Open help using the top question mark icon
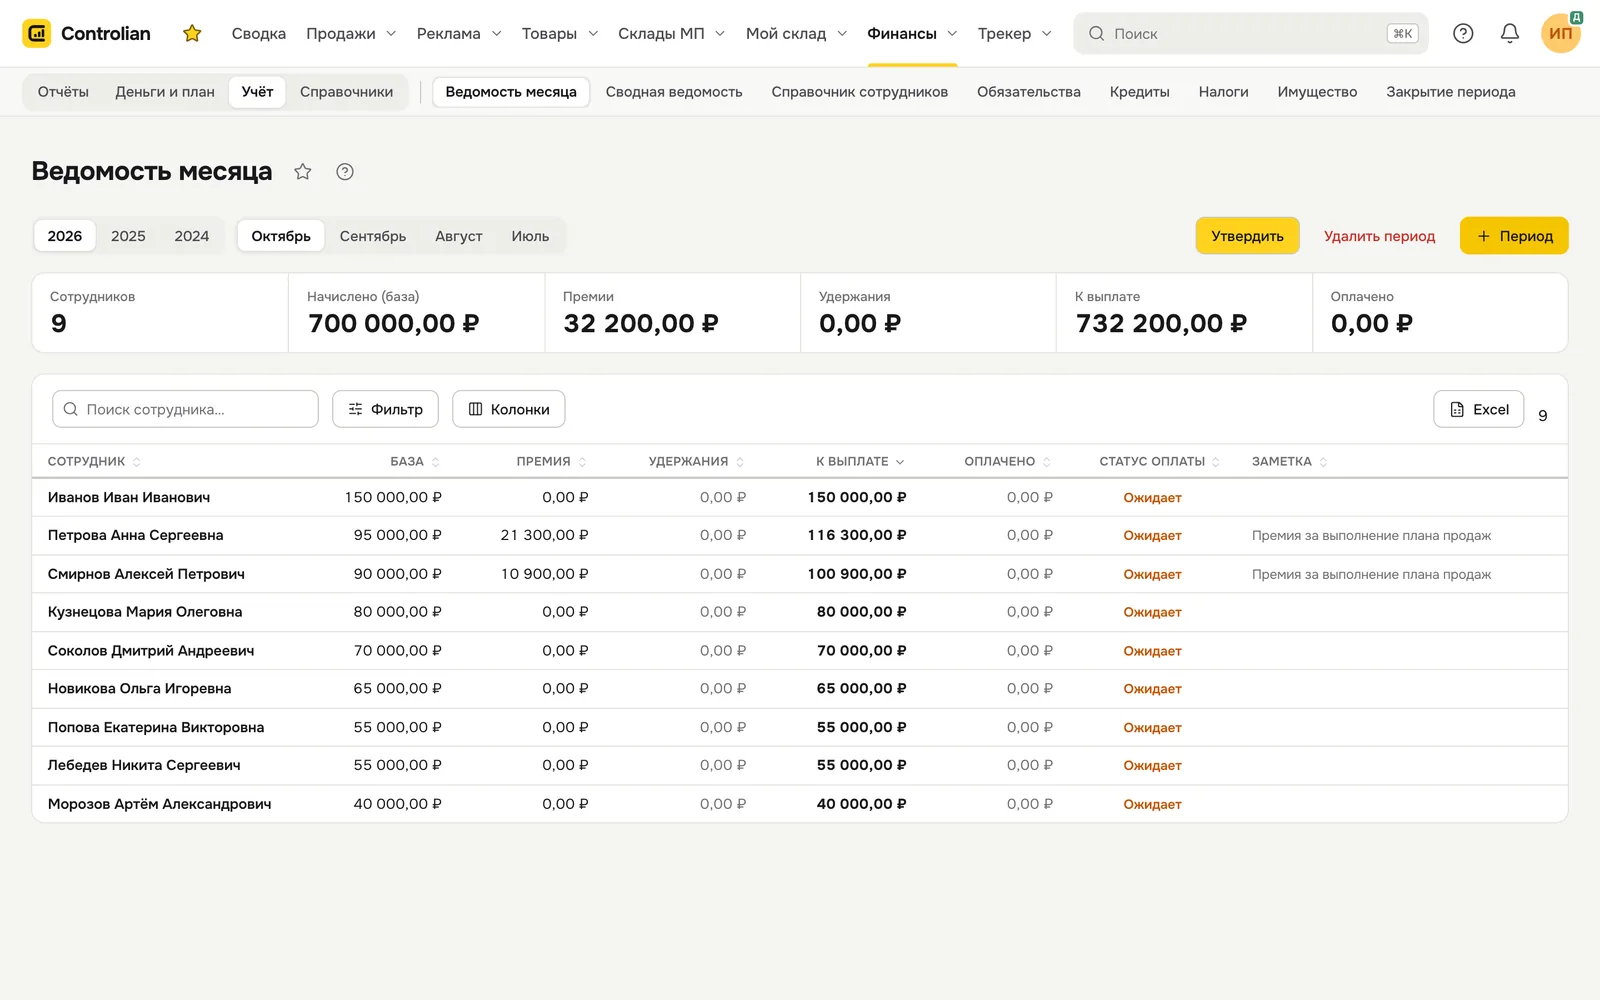This screenshot has width=1600, height=1000. [1463, 33]
